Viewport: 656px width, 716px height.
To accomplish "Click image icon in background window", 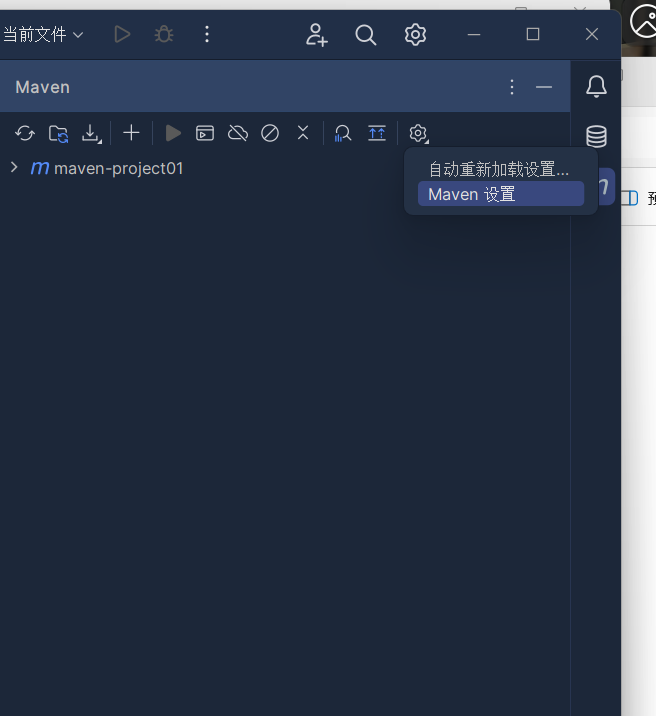I will point(643,21).
